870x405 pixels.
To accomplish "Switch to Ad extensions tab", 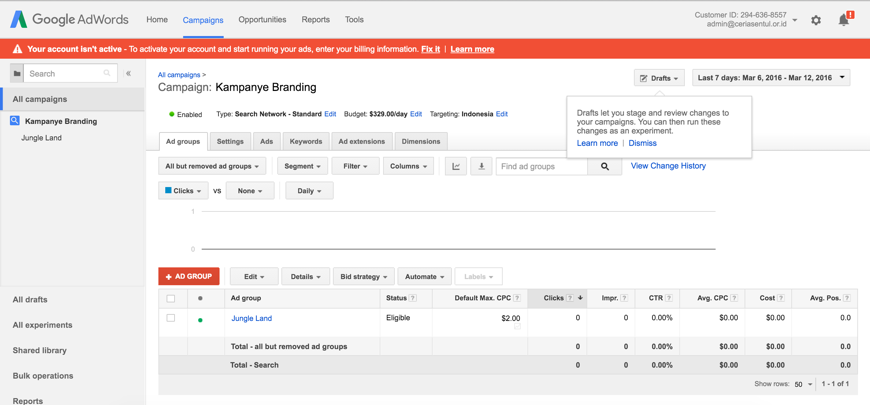I will click(362, 141).
